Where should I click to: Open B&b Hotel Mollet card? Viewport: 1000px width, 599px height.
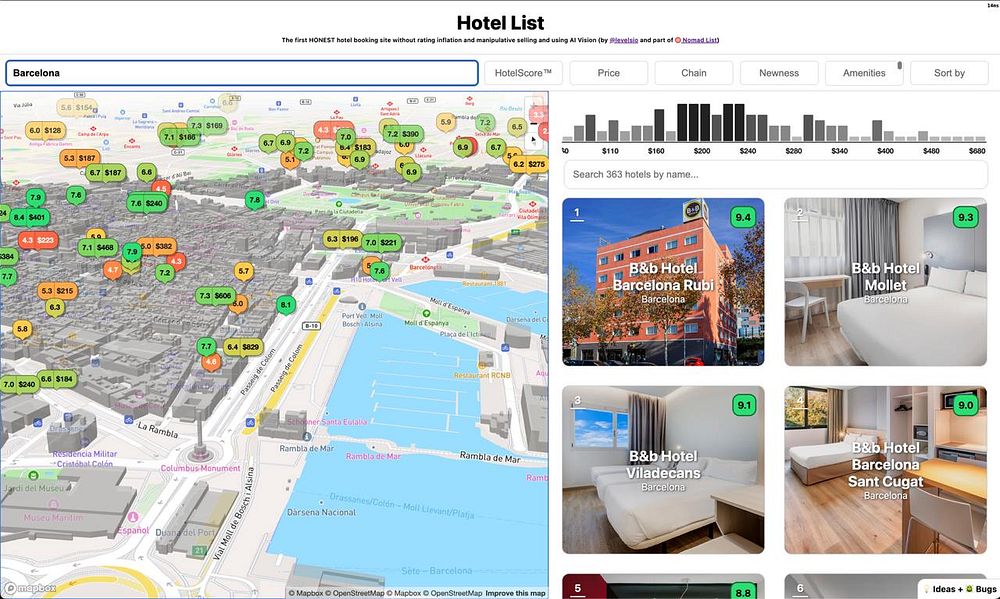[x=885, y=282]
